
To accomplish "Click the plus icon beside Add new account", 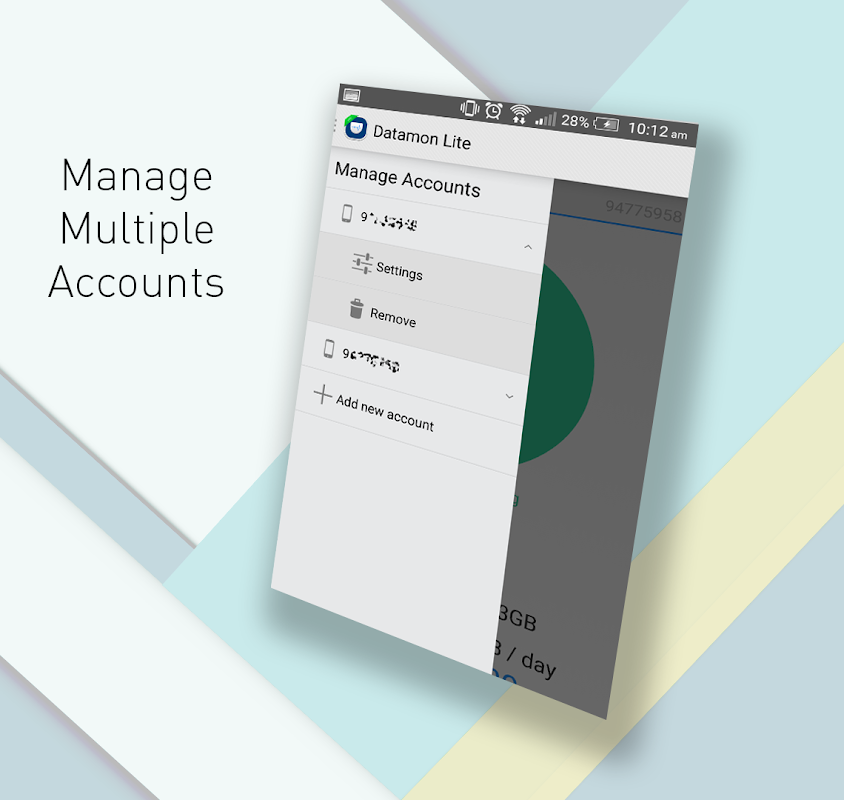I will pyautogui.click(x=323, y=394).
